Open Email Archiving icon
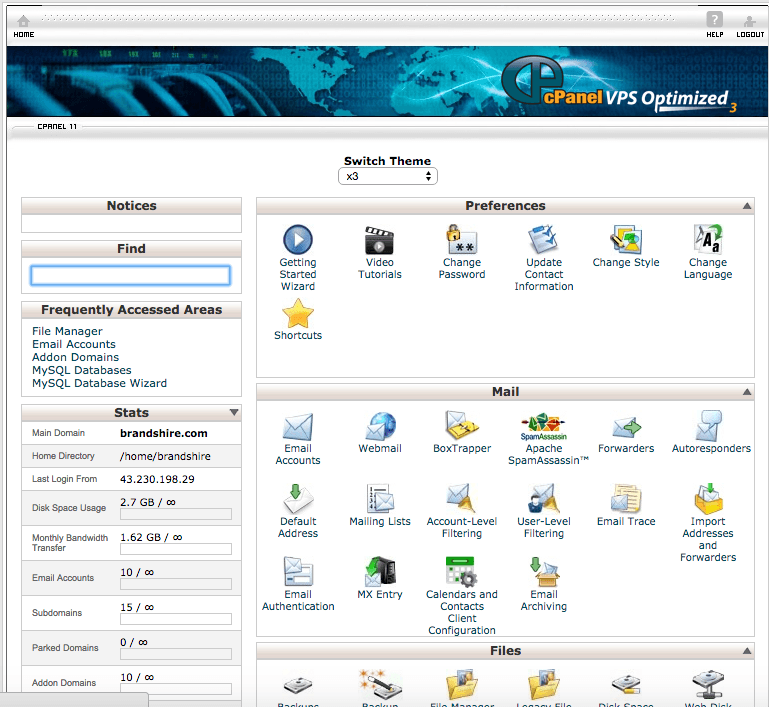The width and height of the screenshot is (769, 707). coord(544,572)
